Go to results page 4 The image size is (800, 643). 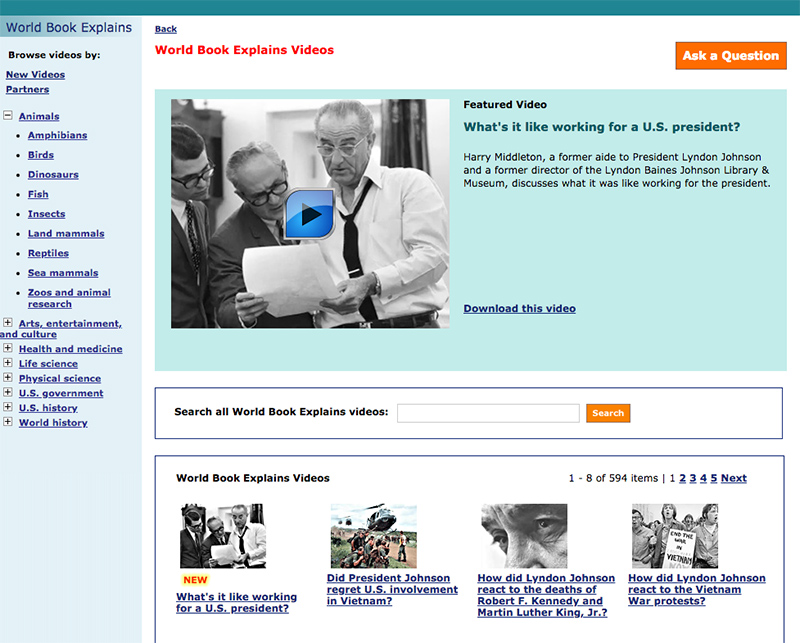tap(703, 478)
